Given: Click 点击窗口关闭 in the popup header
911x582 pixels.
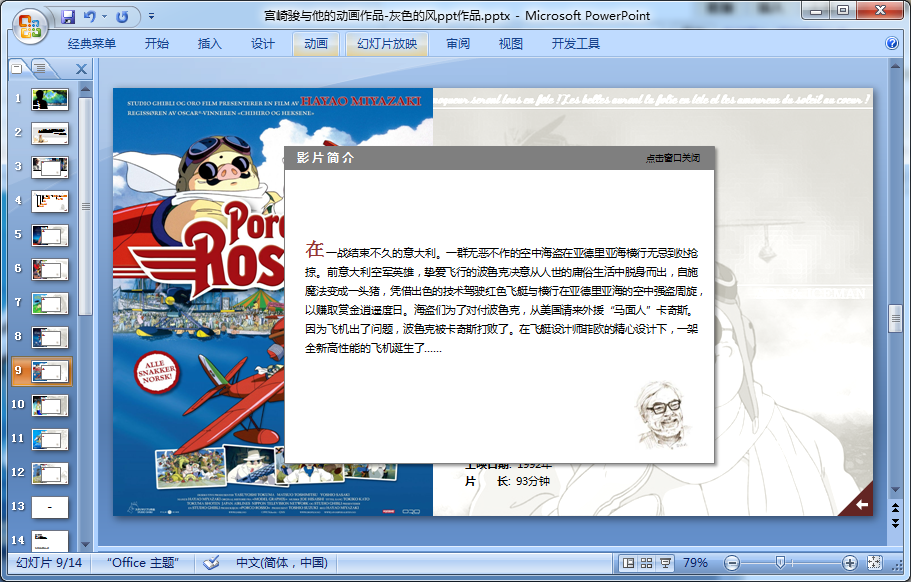Looking at the screenshot, I should [x=673, y=158].
